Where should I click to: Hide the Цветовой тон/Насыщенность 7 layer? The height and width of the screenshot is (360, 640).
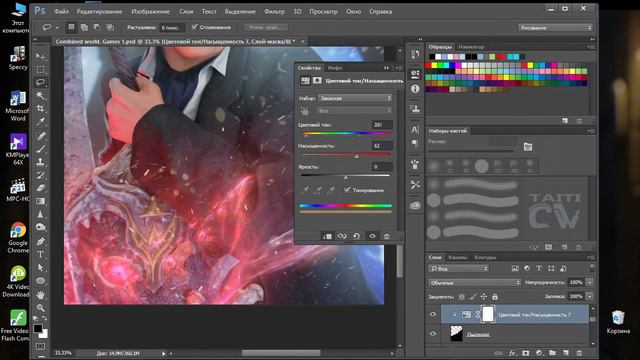coord(433,314)
